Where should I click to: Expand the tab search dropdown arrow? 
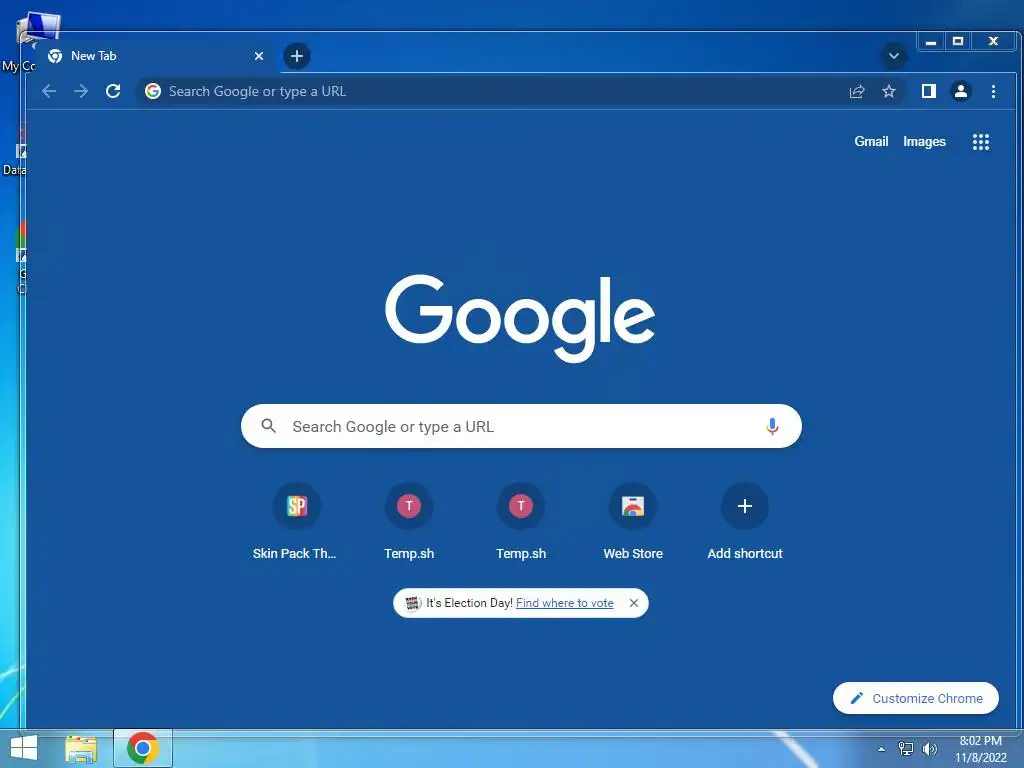894,56
